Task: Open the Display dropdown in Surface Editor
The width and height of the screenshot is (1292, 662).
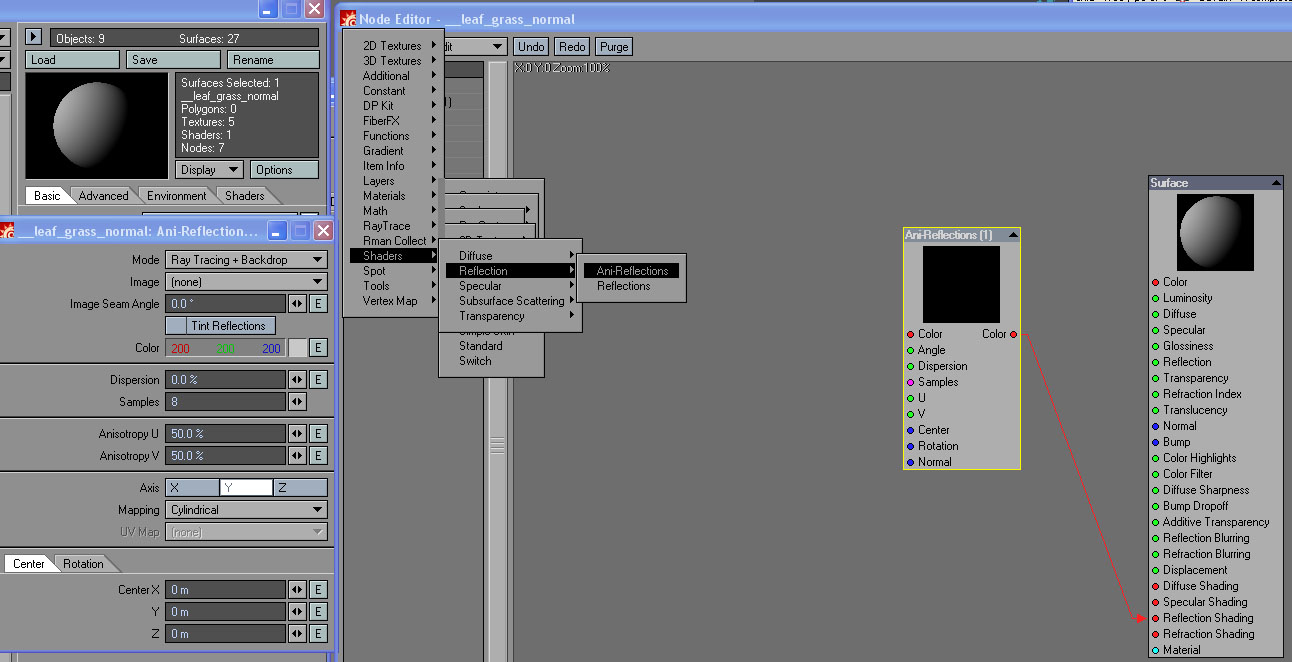Action: click(x=209, y=170)
